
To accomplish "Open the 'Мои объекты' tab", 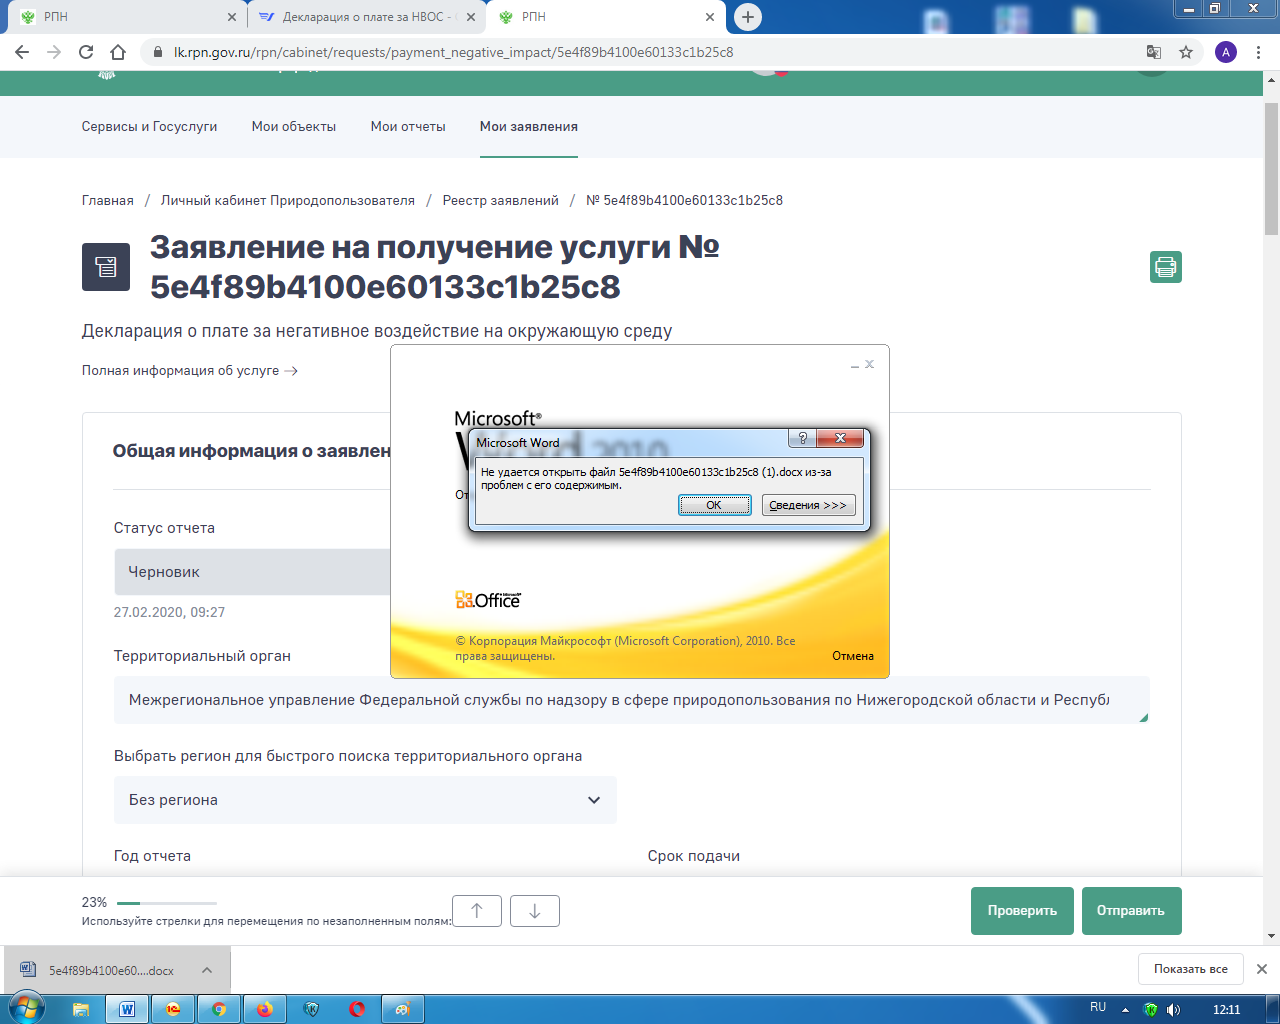I will [294, 127].
